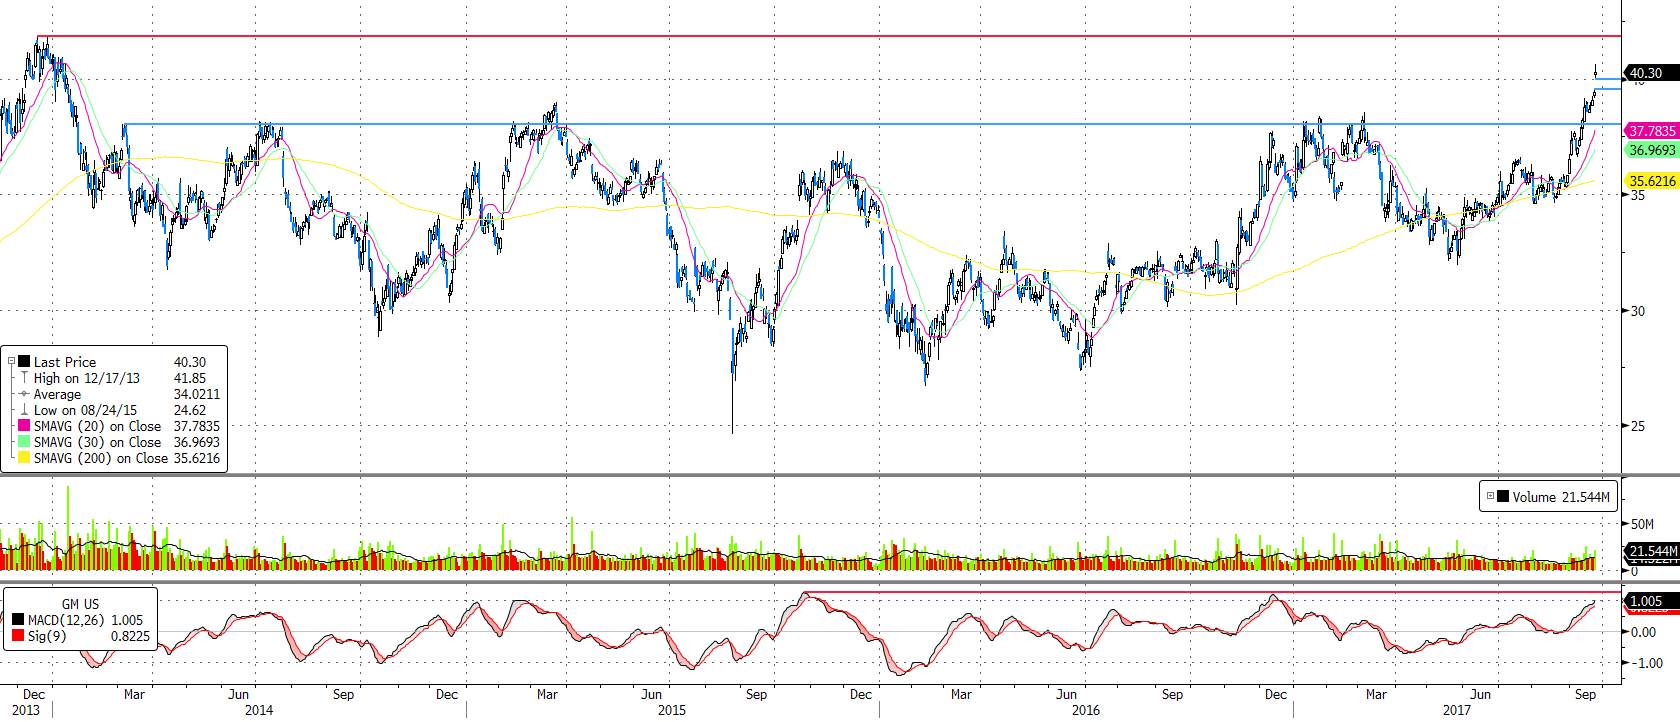Click the 'Last Price' legend label
The image size is (1680, 722).
pyautogui.click(x=65, y=362)
